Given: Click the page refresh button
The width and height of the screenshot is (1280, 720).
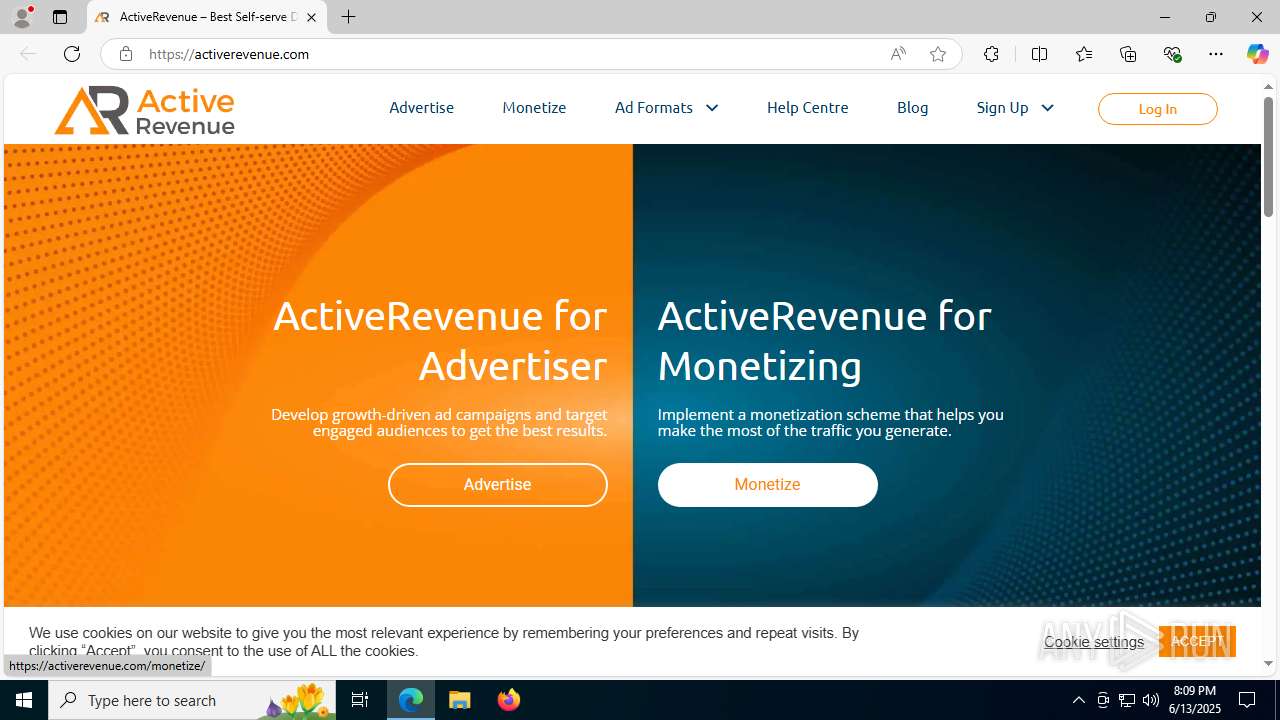Looking at the screenshot, I should pos(72,54).
